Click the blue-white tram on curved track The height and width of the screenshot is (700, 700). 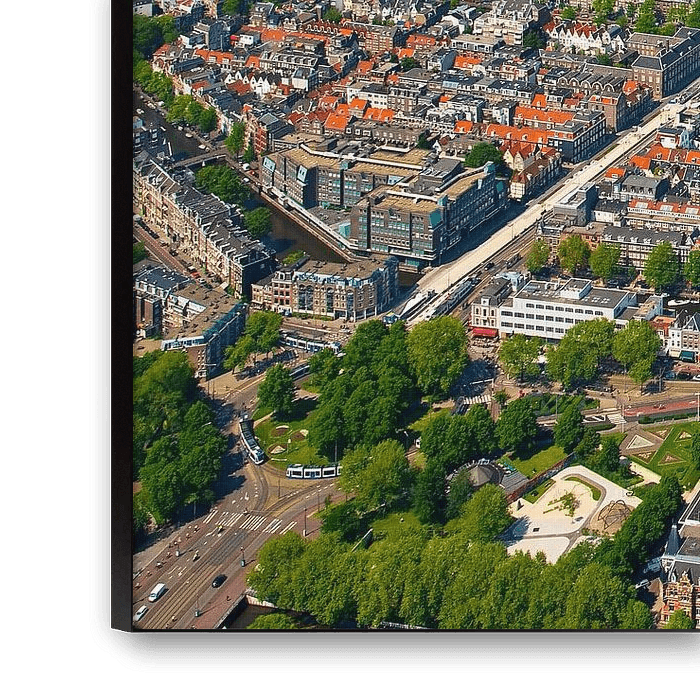313,471
